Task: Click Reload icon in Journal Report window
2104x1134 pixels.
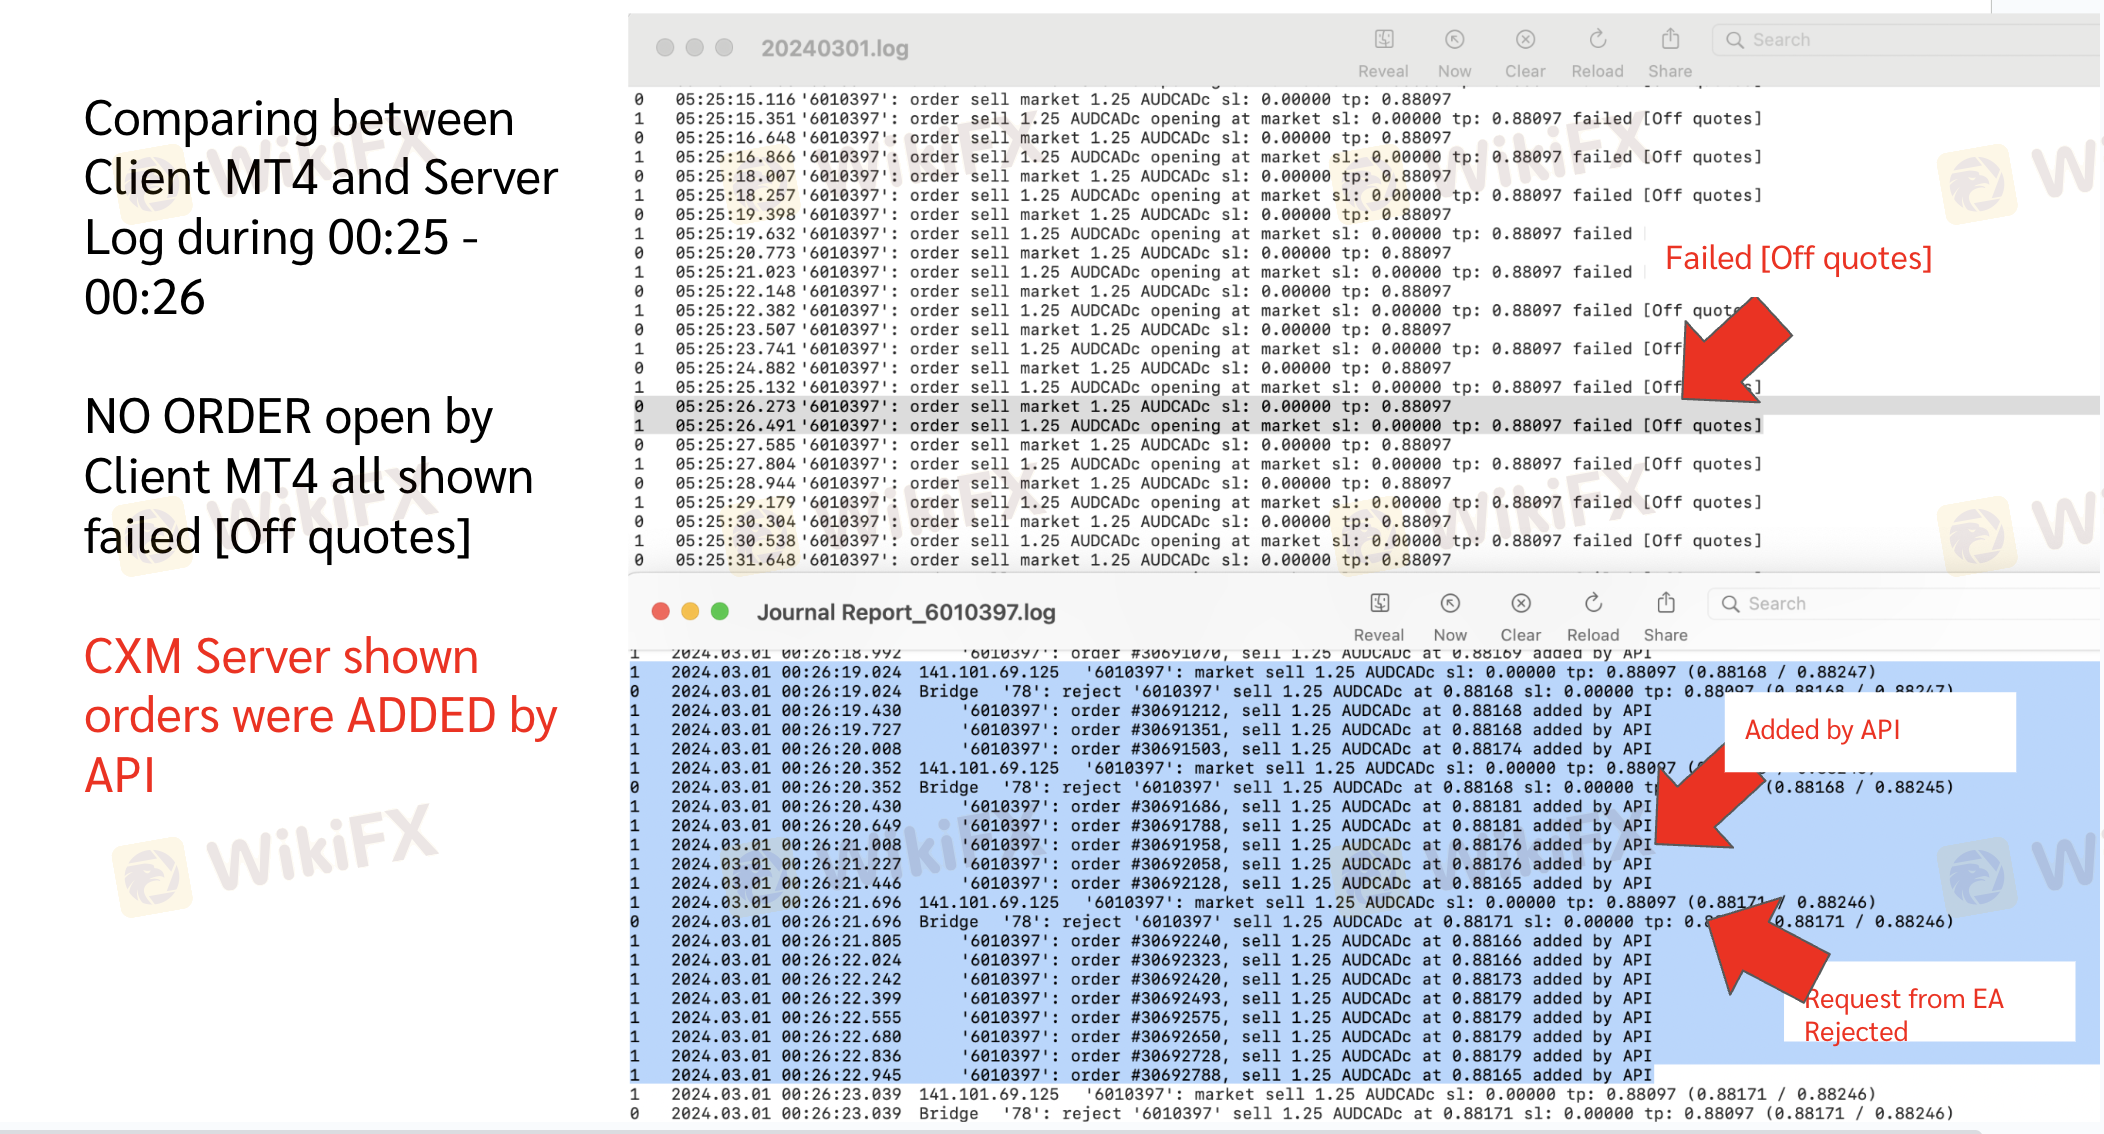Action: coord(1593,603)
